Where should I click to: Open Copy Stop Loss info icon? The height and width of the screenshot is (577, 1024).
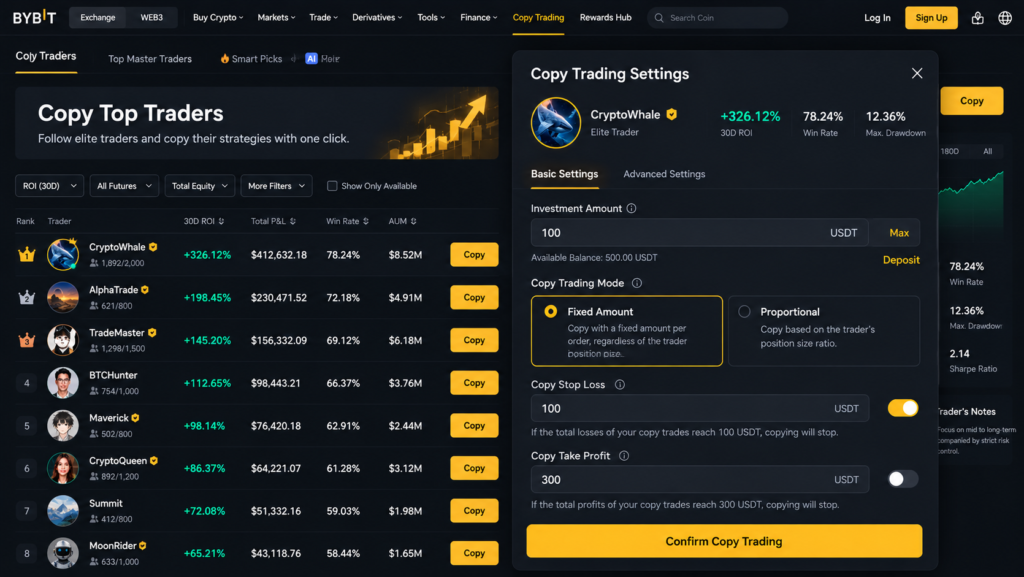620,384
